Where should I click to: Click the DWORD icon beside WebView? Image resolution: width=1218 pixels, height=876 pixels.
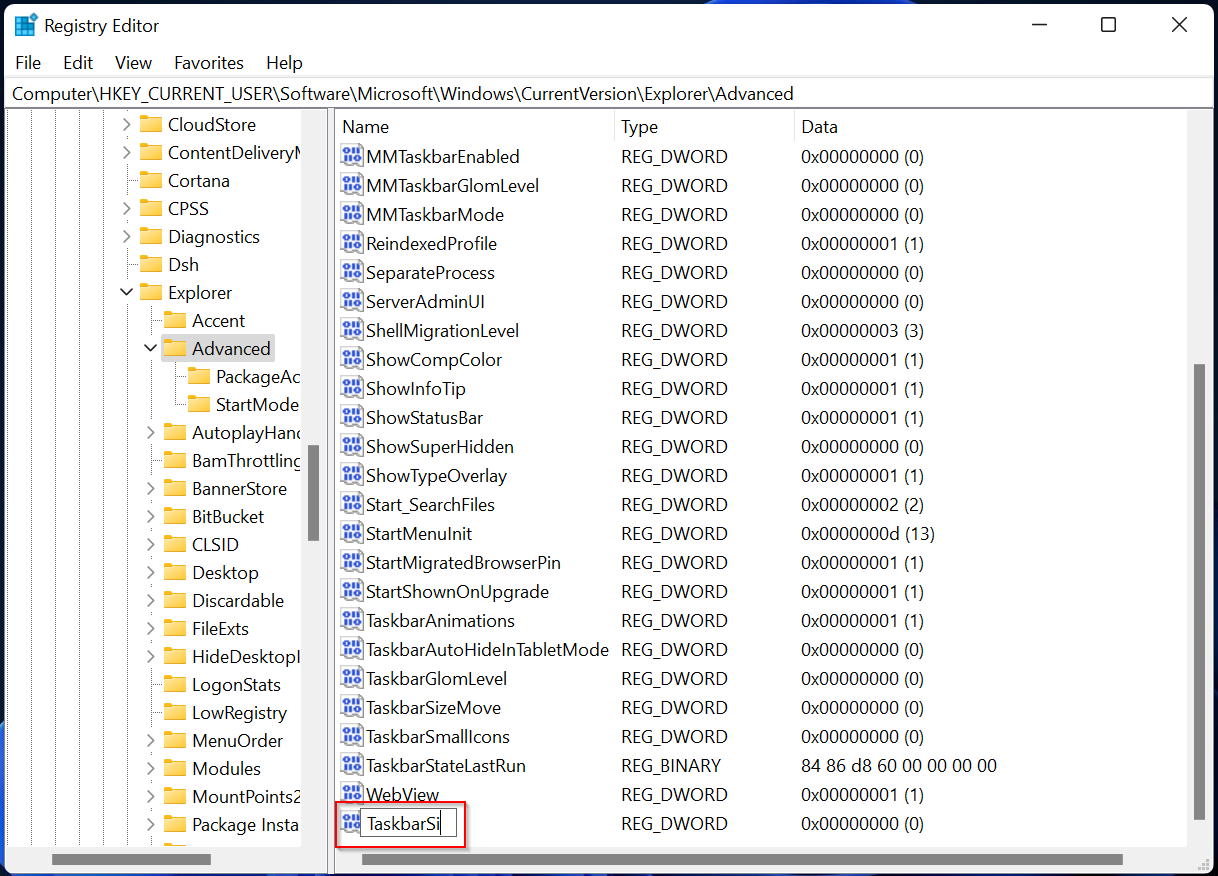(x=351, y=794)
